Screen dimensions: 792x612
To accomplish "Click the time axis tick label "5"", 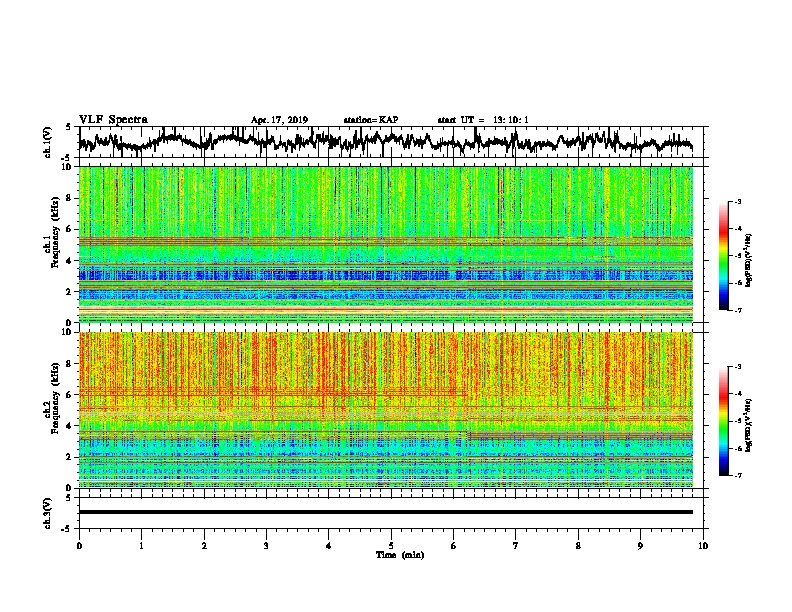I will (x=391, y=546).
